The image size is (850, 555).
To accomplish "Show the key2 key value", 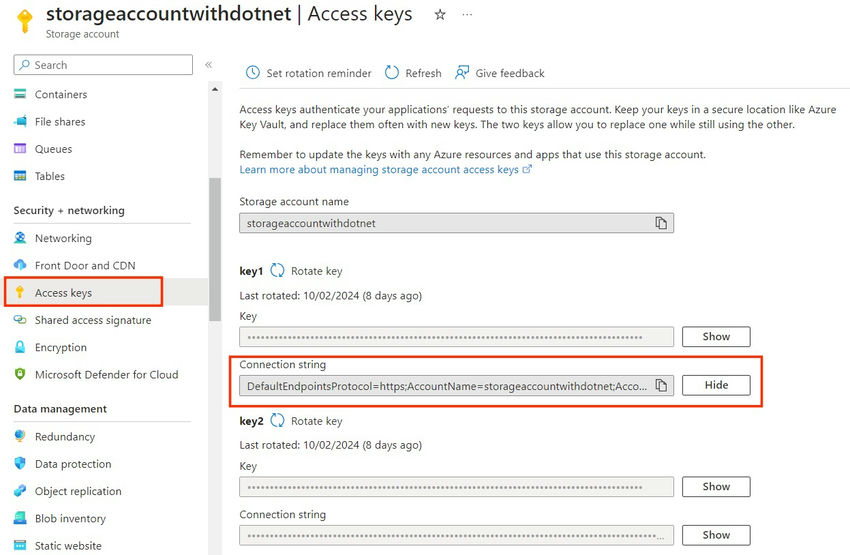I will tap(716, 487).
